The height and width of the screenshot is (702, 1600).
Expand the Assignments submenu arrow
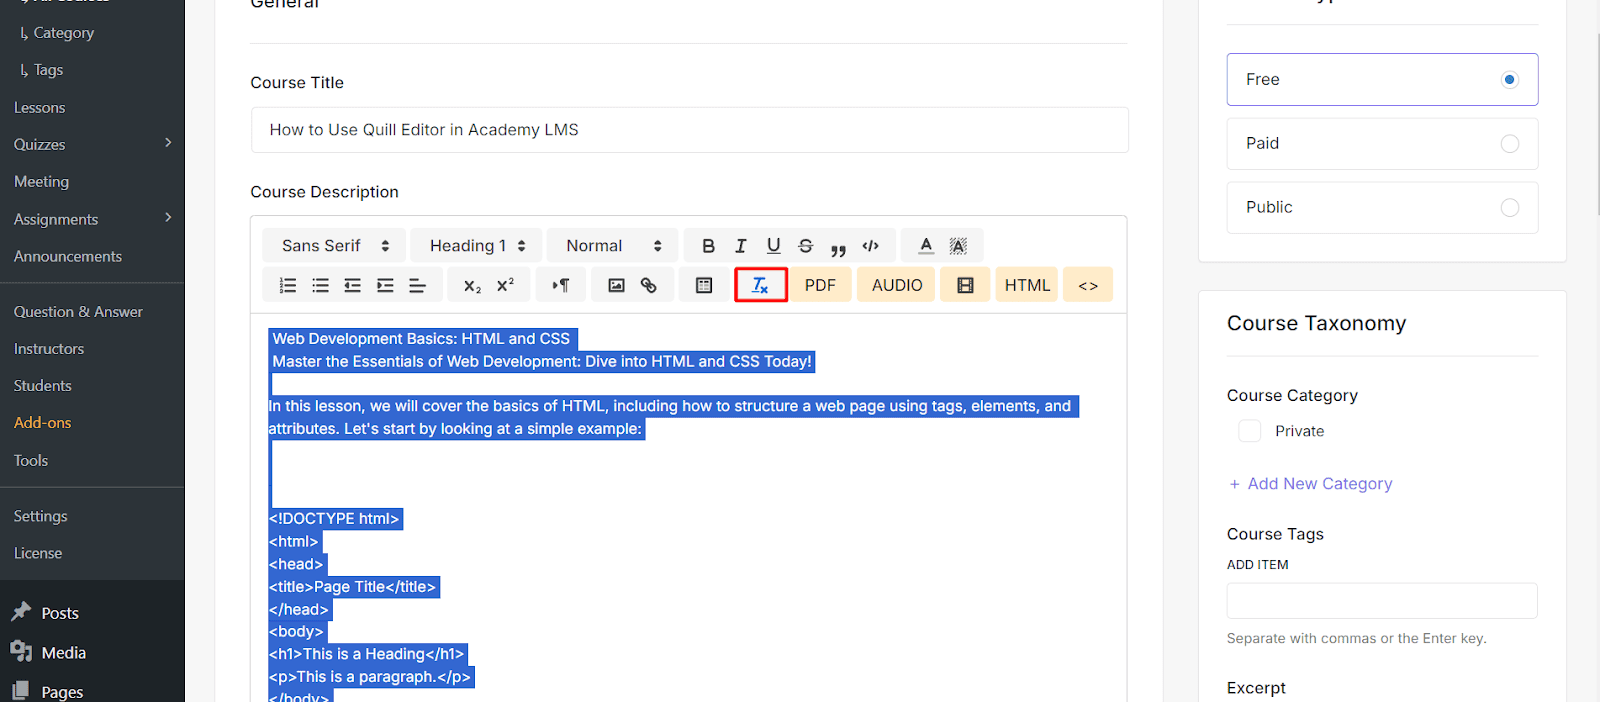click(x=168, y=217)
